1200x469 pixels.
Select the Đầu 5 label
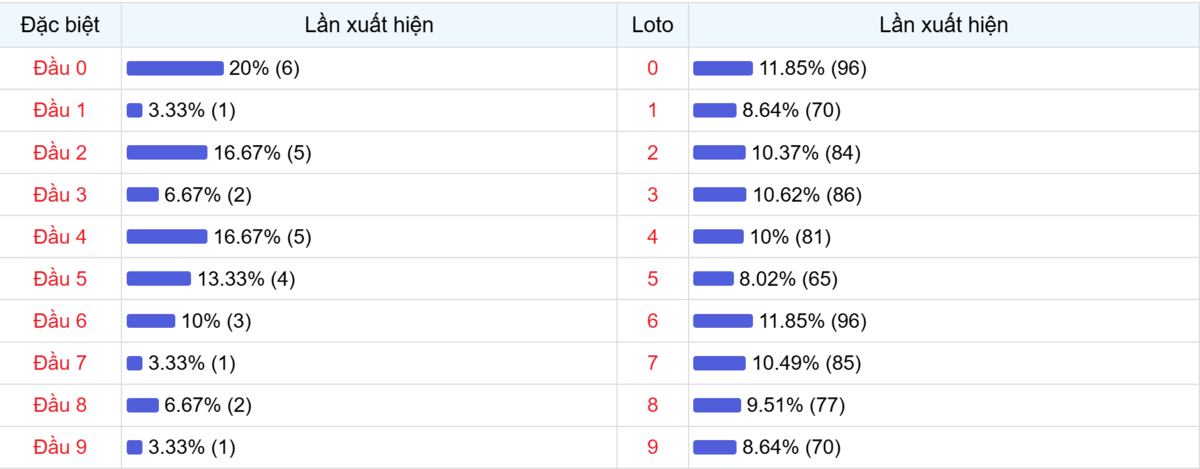click(60, 279)
